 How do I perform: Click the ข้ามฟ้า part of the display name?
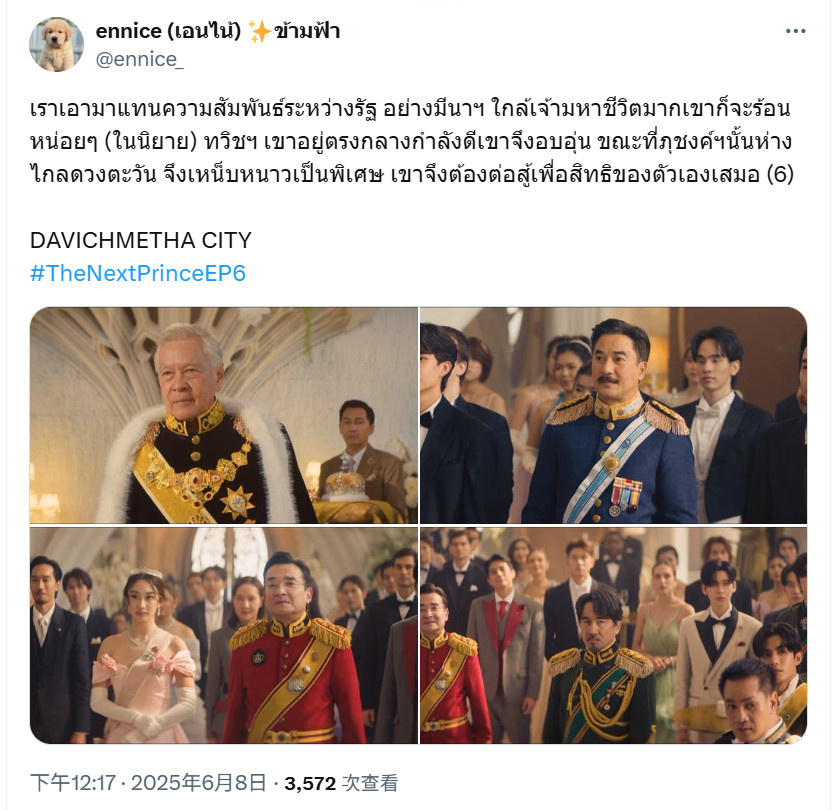pos(307,32)
